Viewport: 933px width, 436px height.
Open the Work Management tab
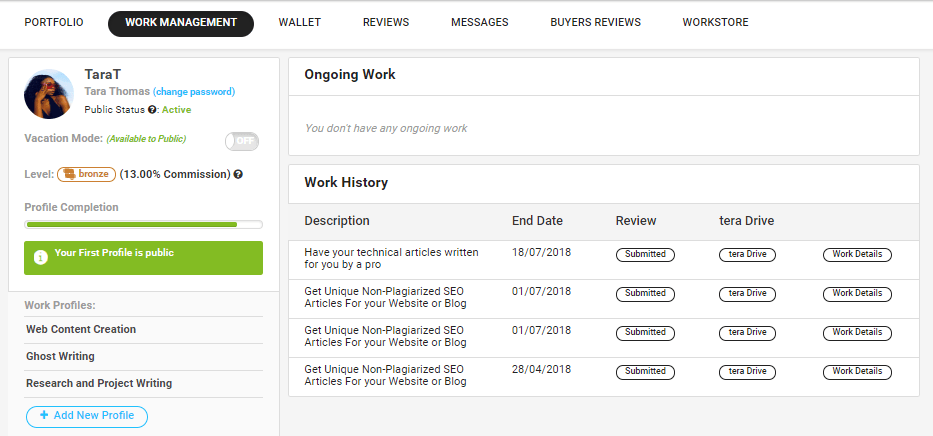point(181,22)
